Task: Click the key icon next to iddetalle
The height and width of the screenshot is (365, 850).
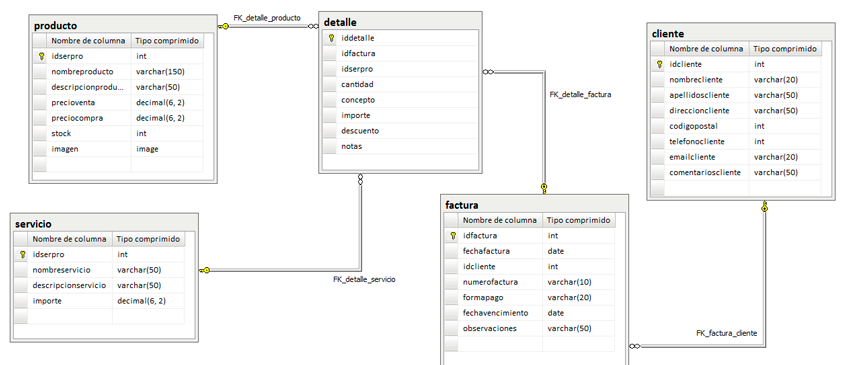Action: (332, 38)
